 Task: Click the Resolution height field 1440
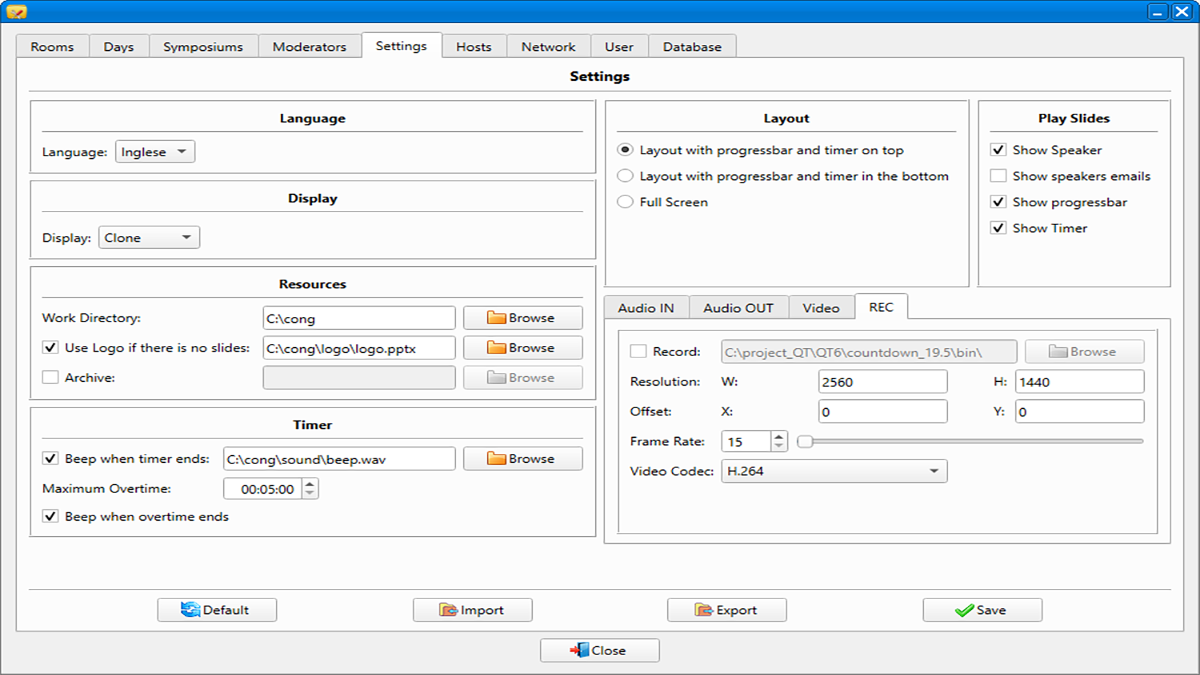[x=1080, y=382]
